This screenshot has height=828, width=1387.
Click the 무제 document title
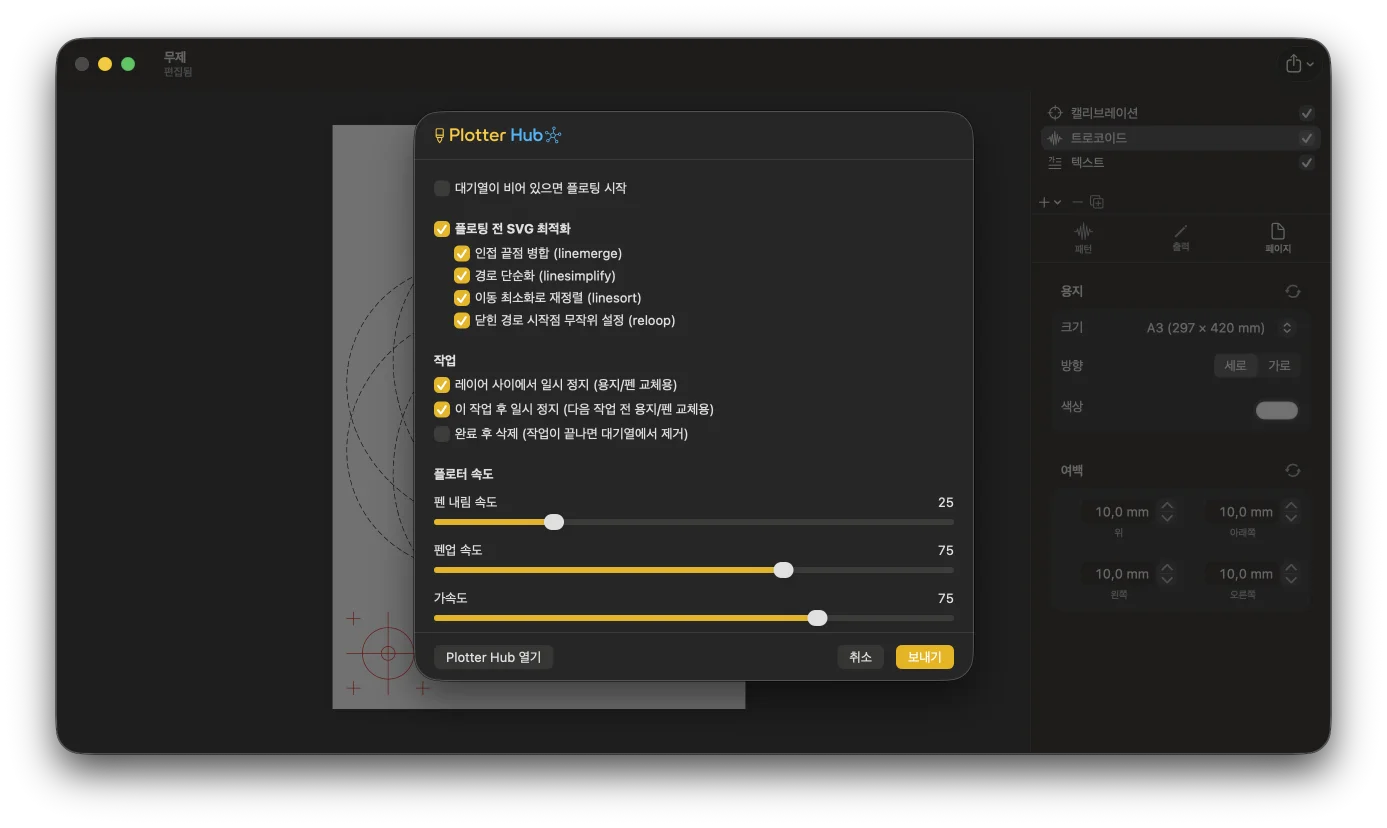(x=175, y=57)
